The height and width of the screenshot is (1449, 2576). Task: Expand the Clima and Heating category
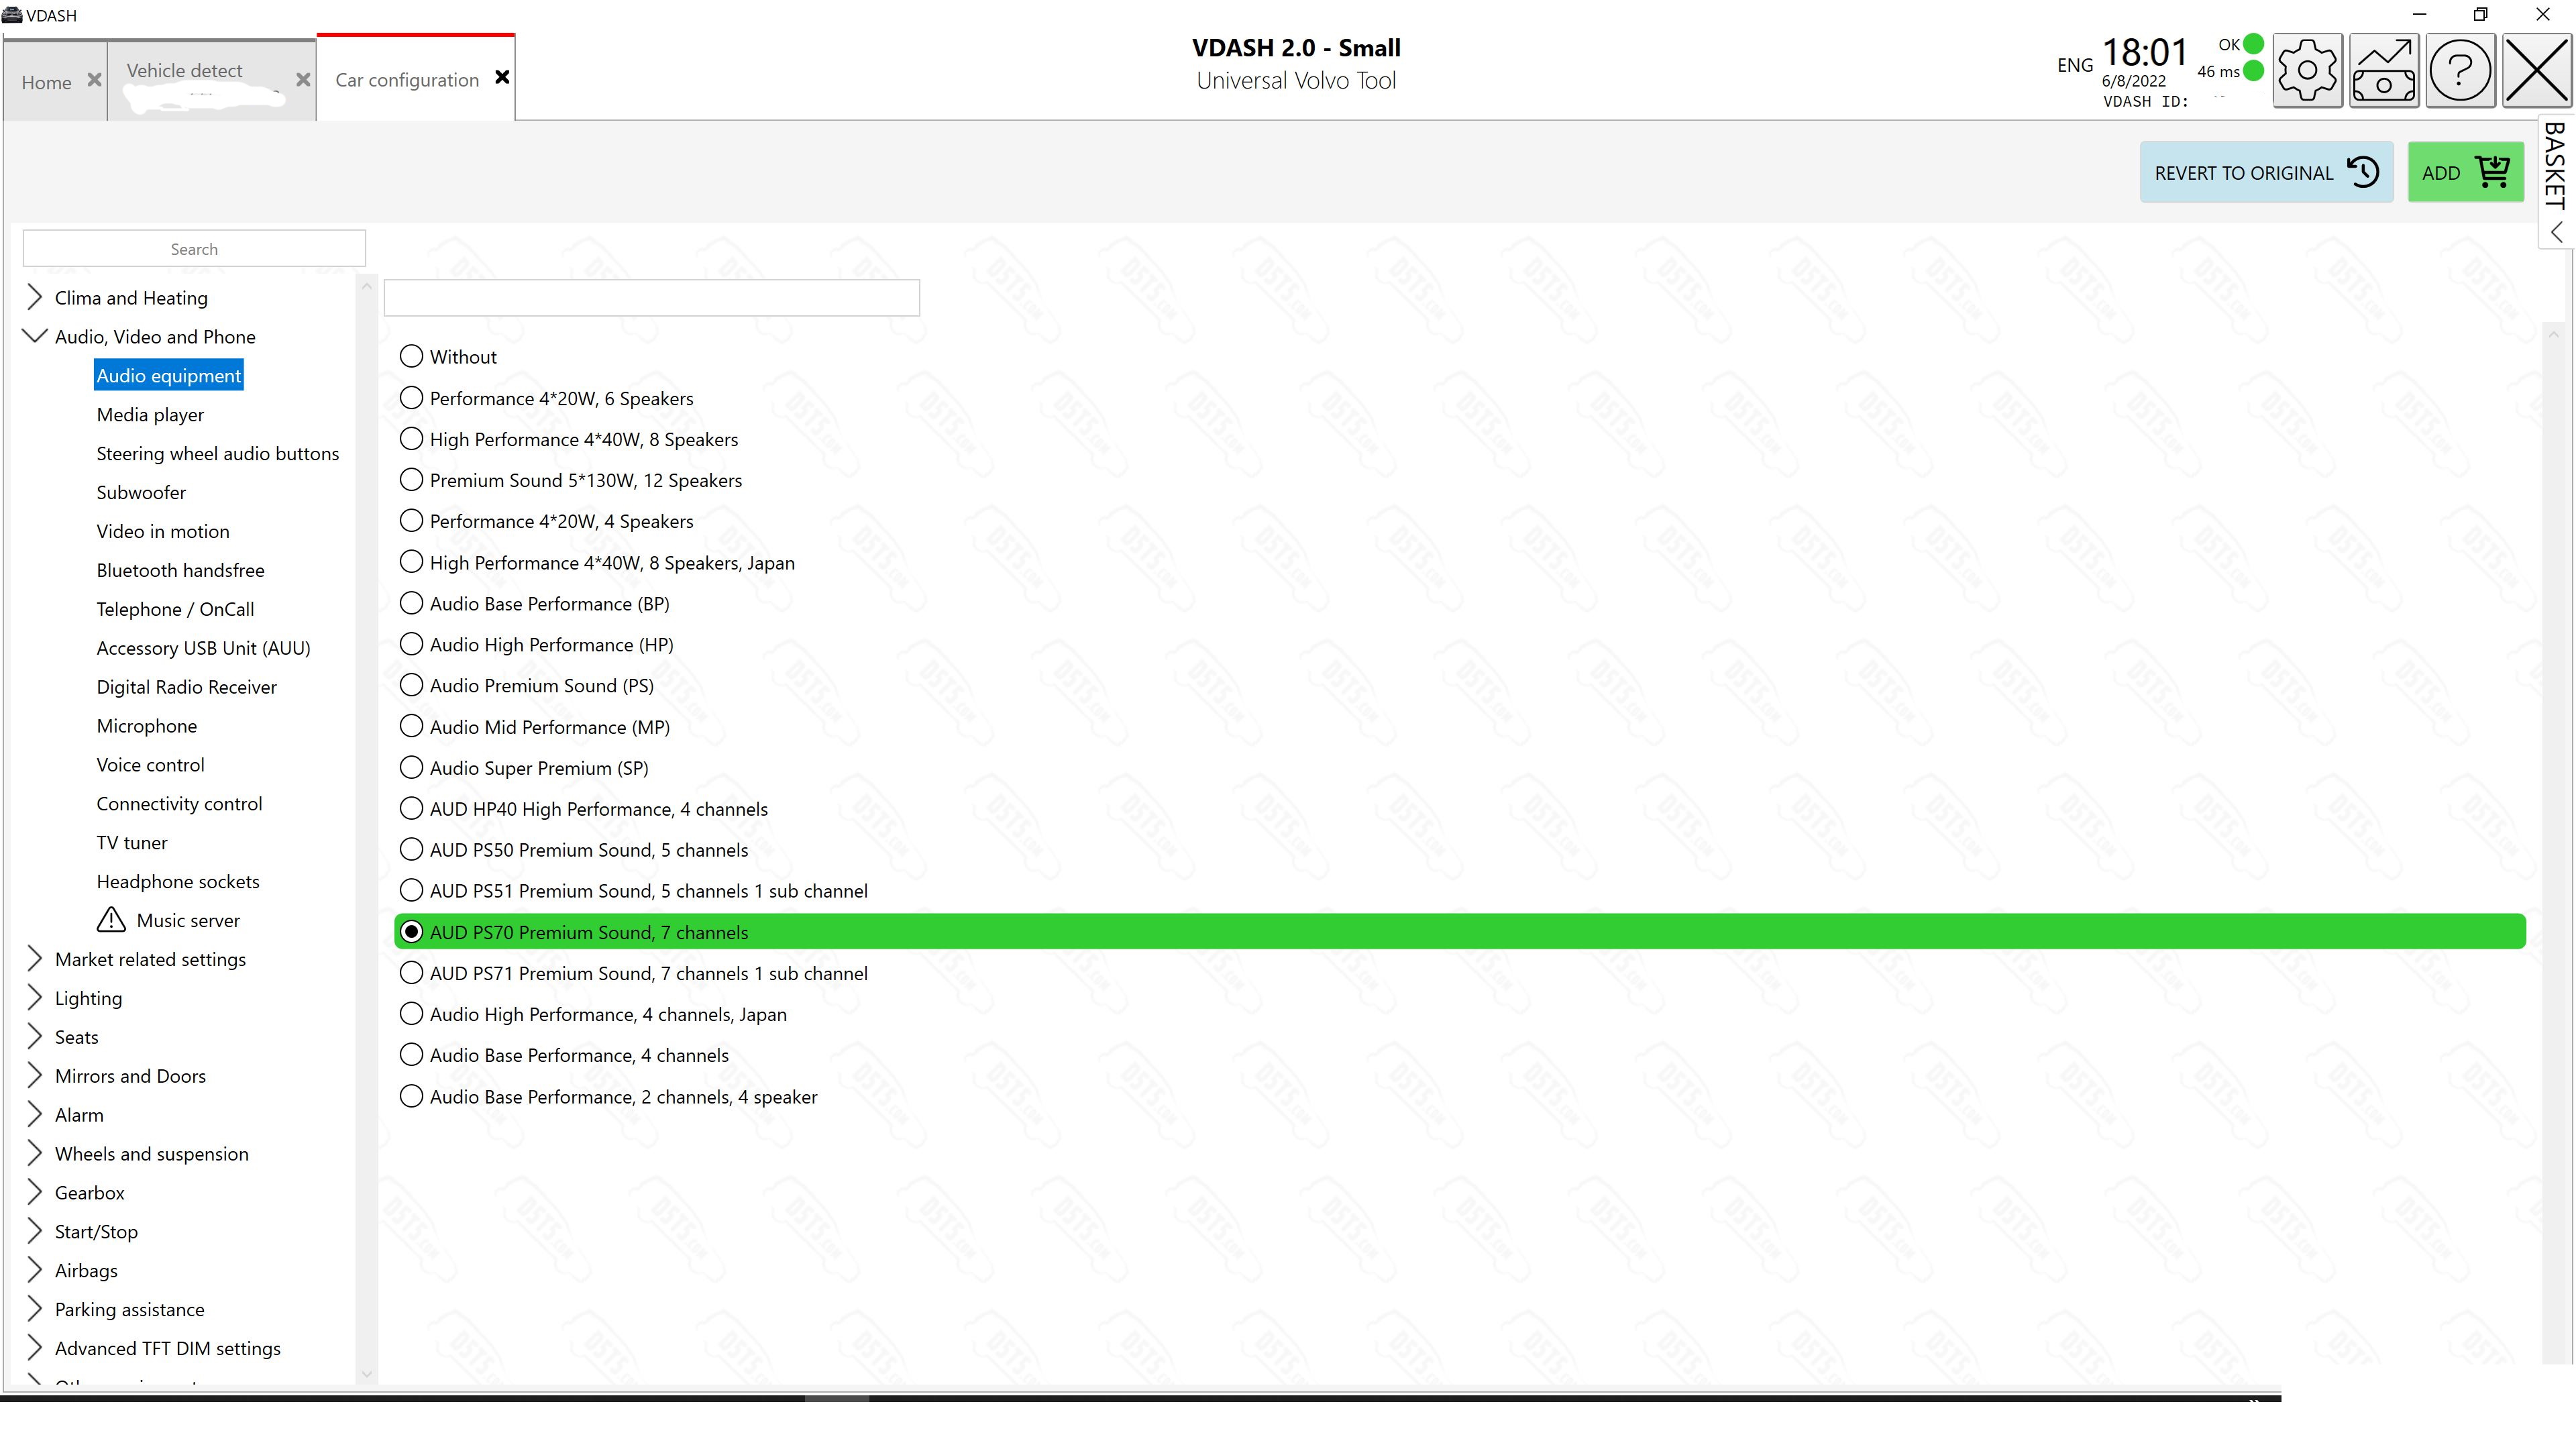click(x=34, y=297)
